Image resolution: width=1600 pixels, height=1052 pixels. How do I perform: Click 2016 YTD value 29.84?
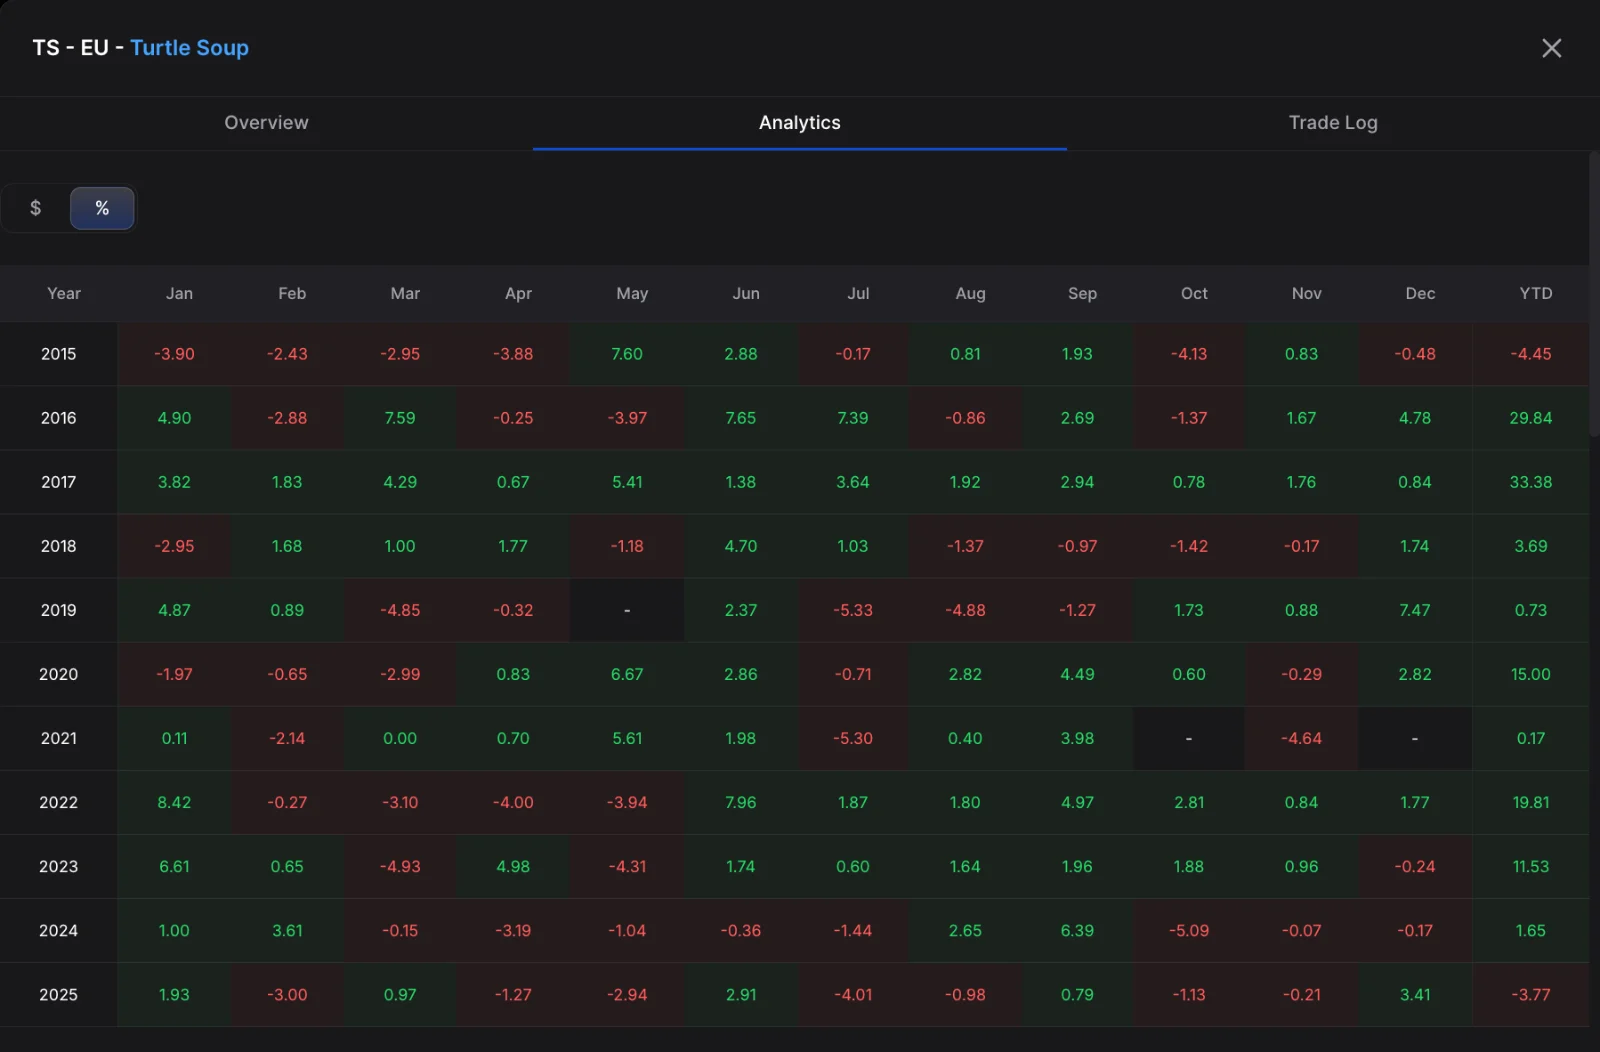pyautogui.click(x=1531, y=418)
